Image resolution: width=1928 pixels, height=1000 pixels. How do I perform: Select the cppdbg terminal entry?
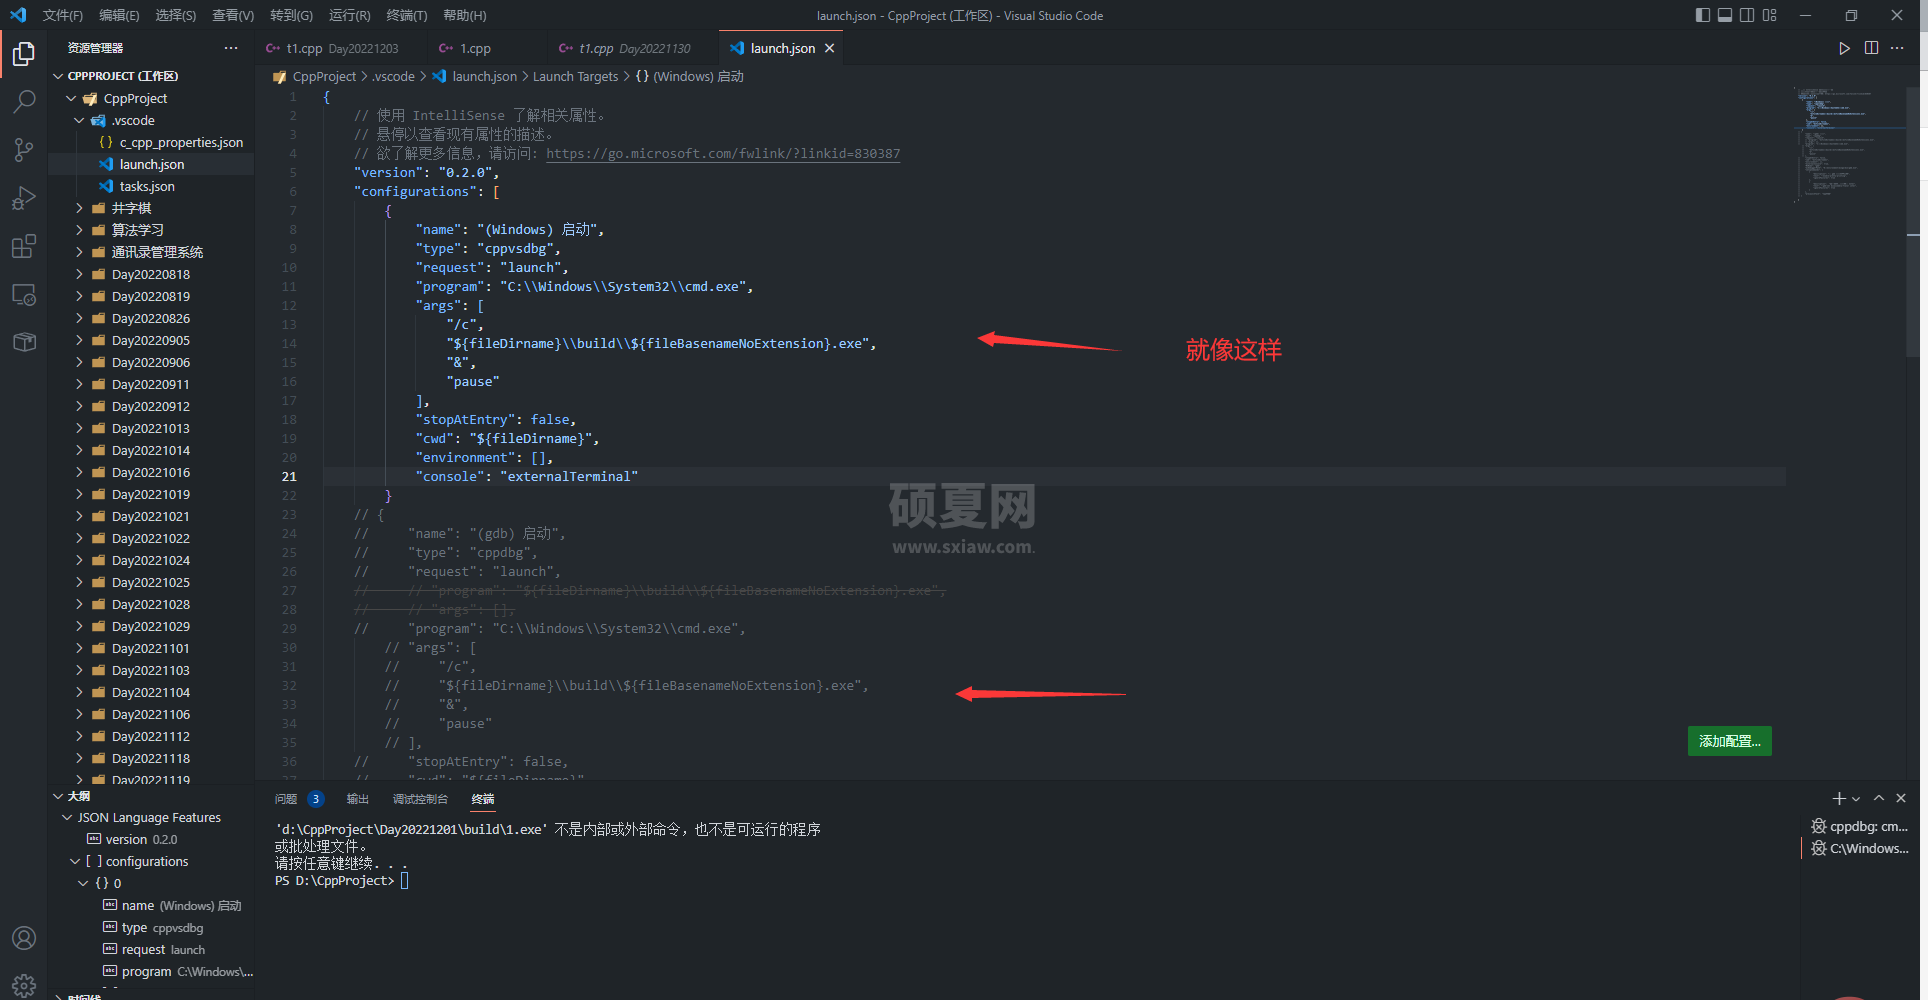pos(1859,826)
